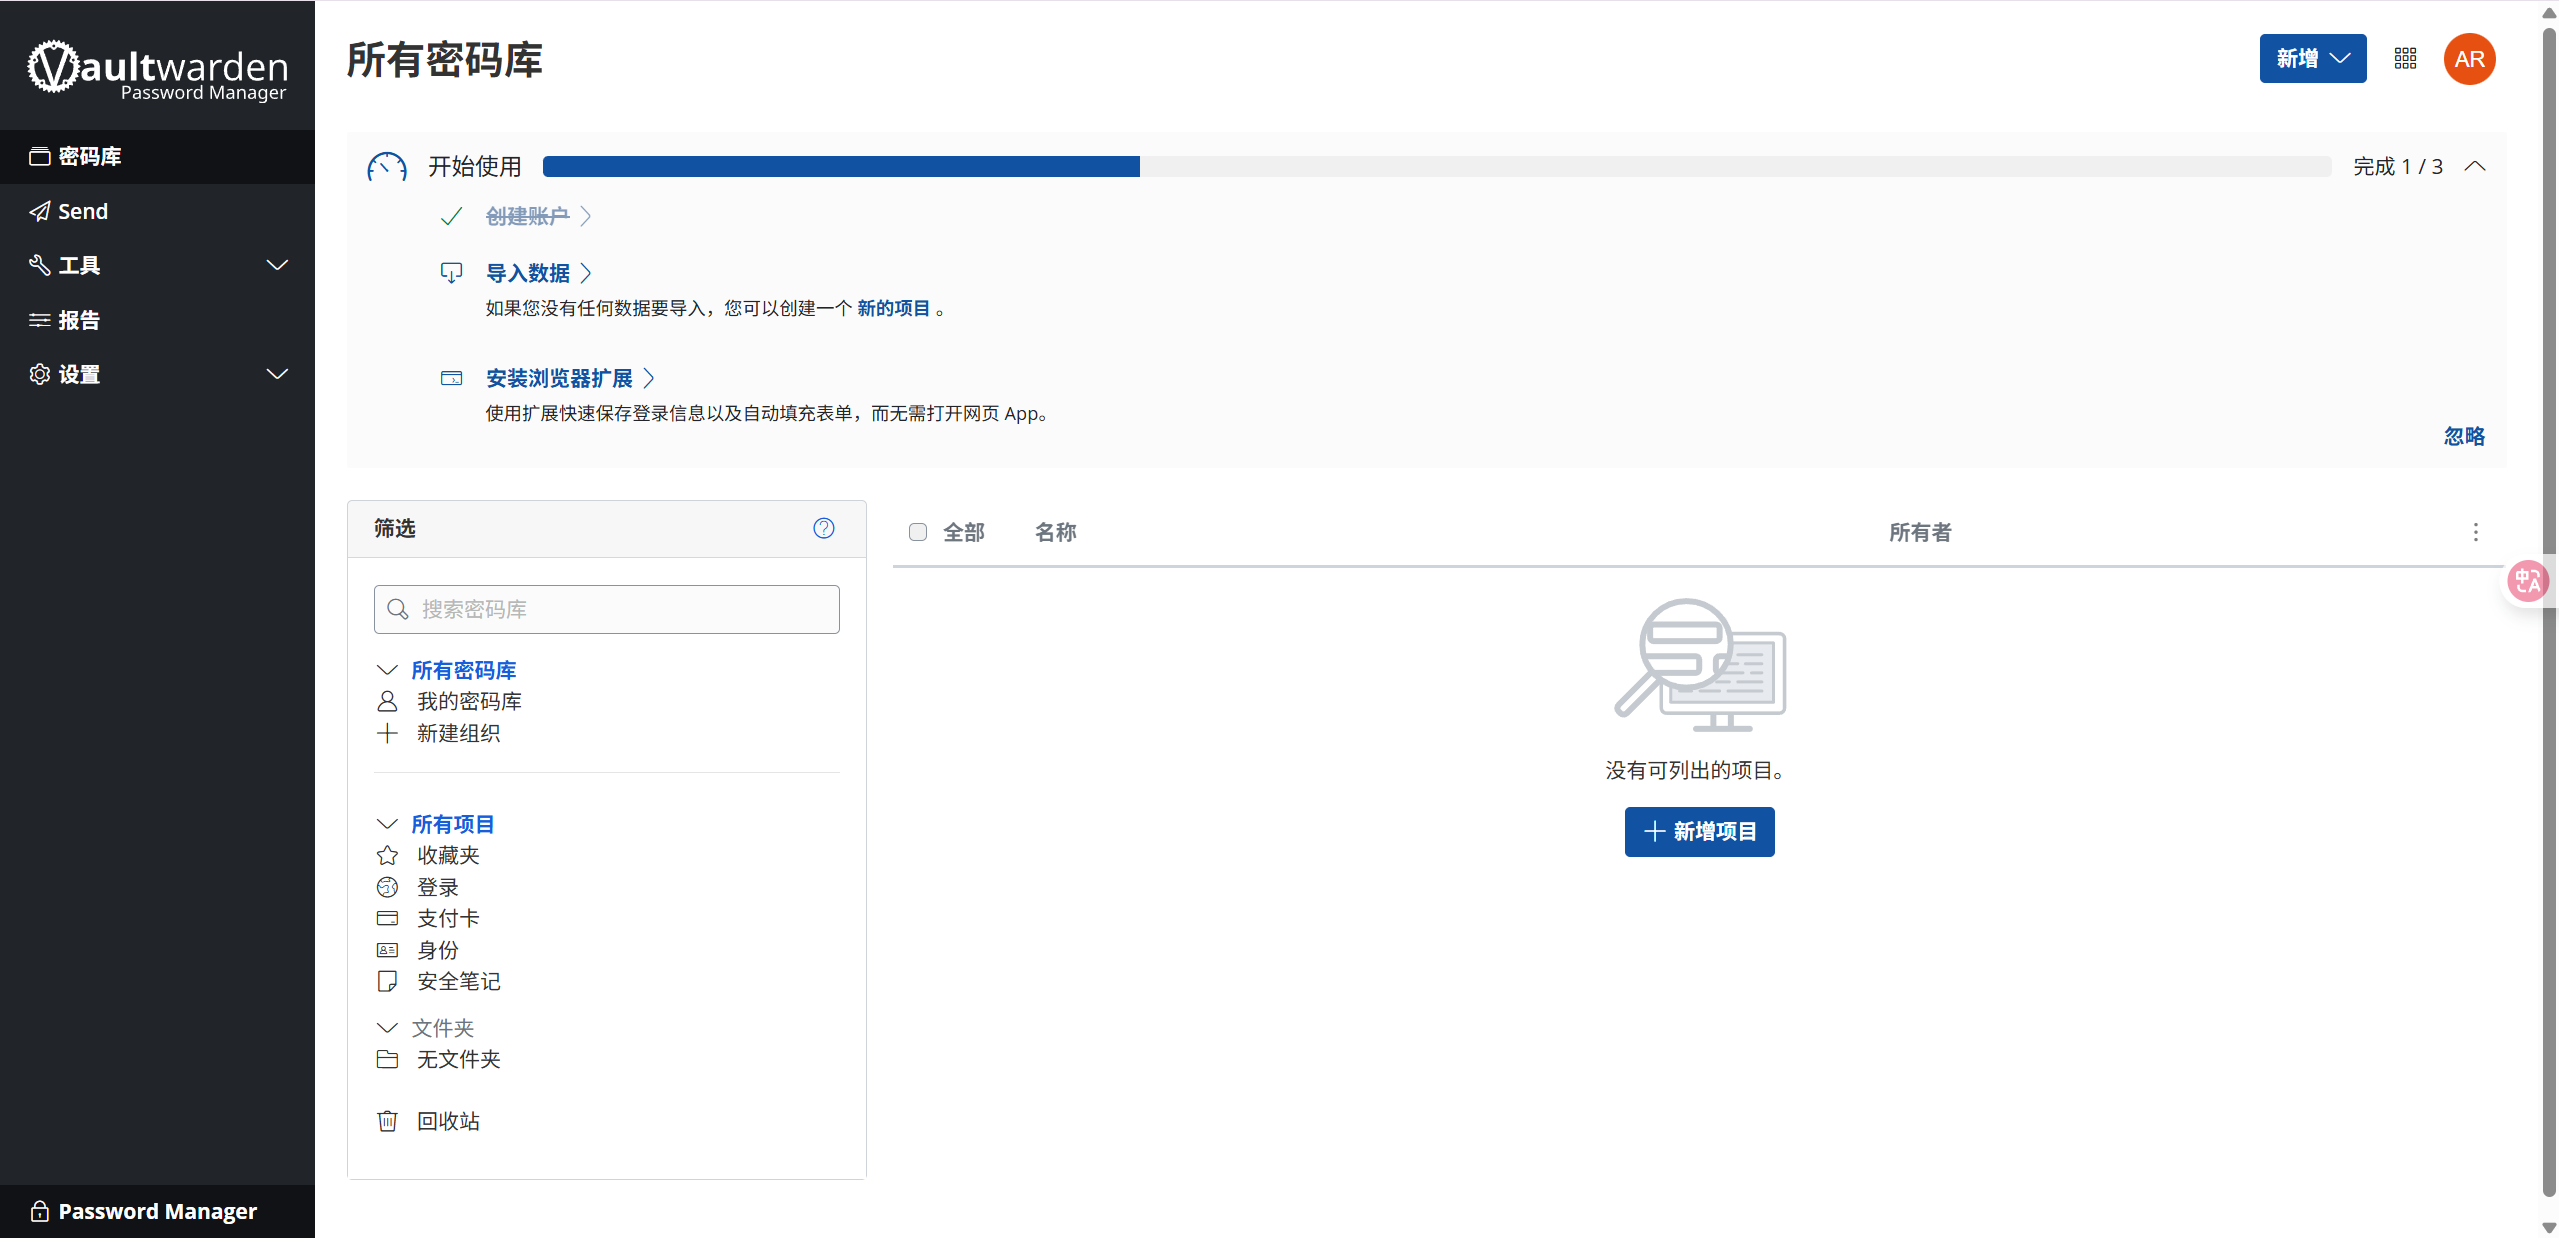Collapse the Getting Started (开始使用) panel
The height and width of the screenshot is (1238, 2559).
point(2474,166)
